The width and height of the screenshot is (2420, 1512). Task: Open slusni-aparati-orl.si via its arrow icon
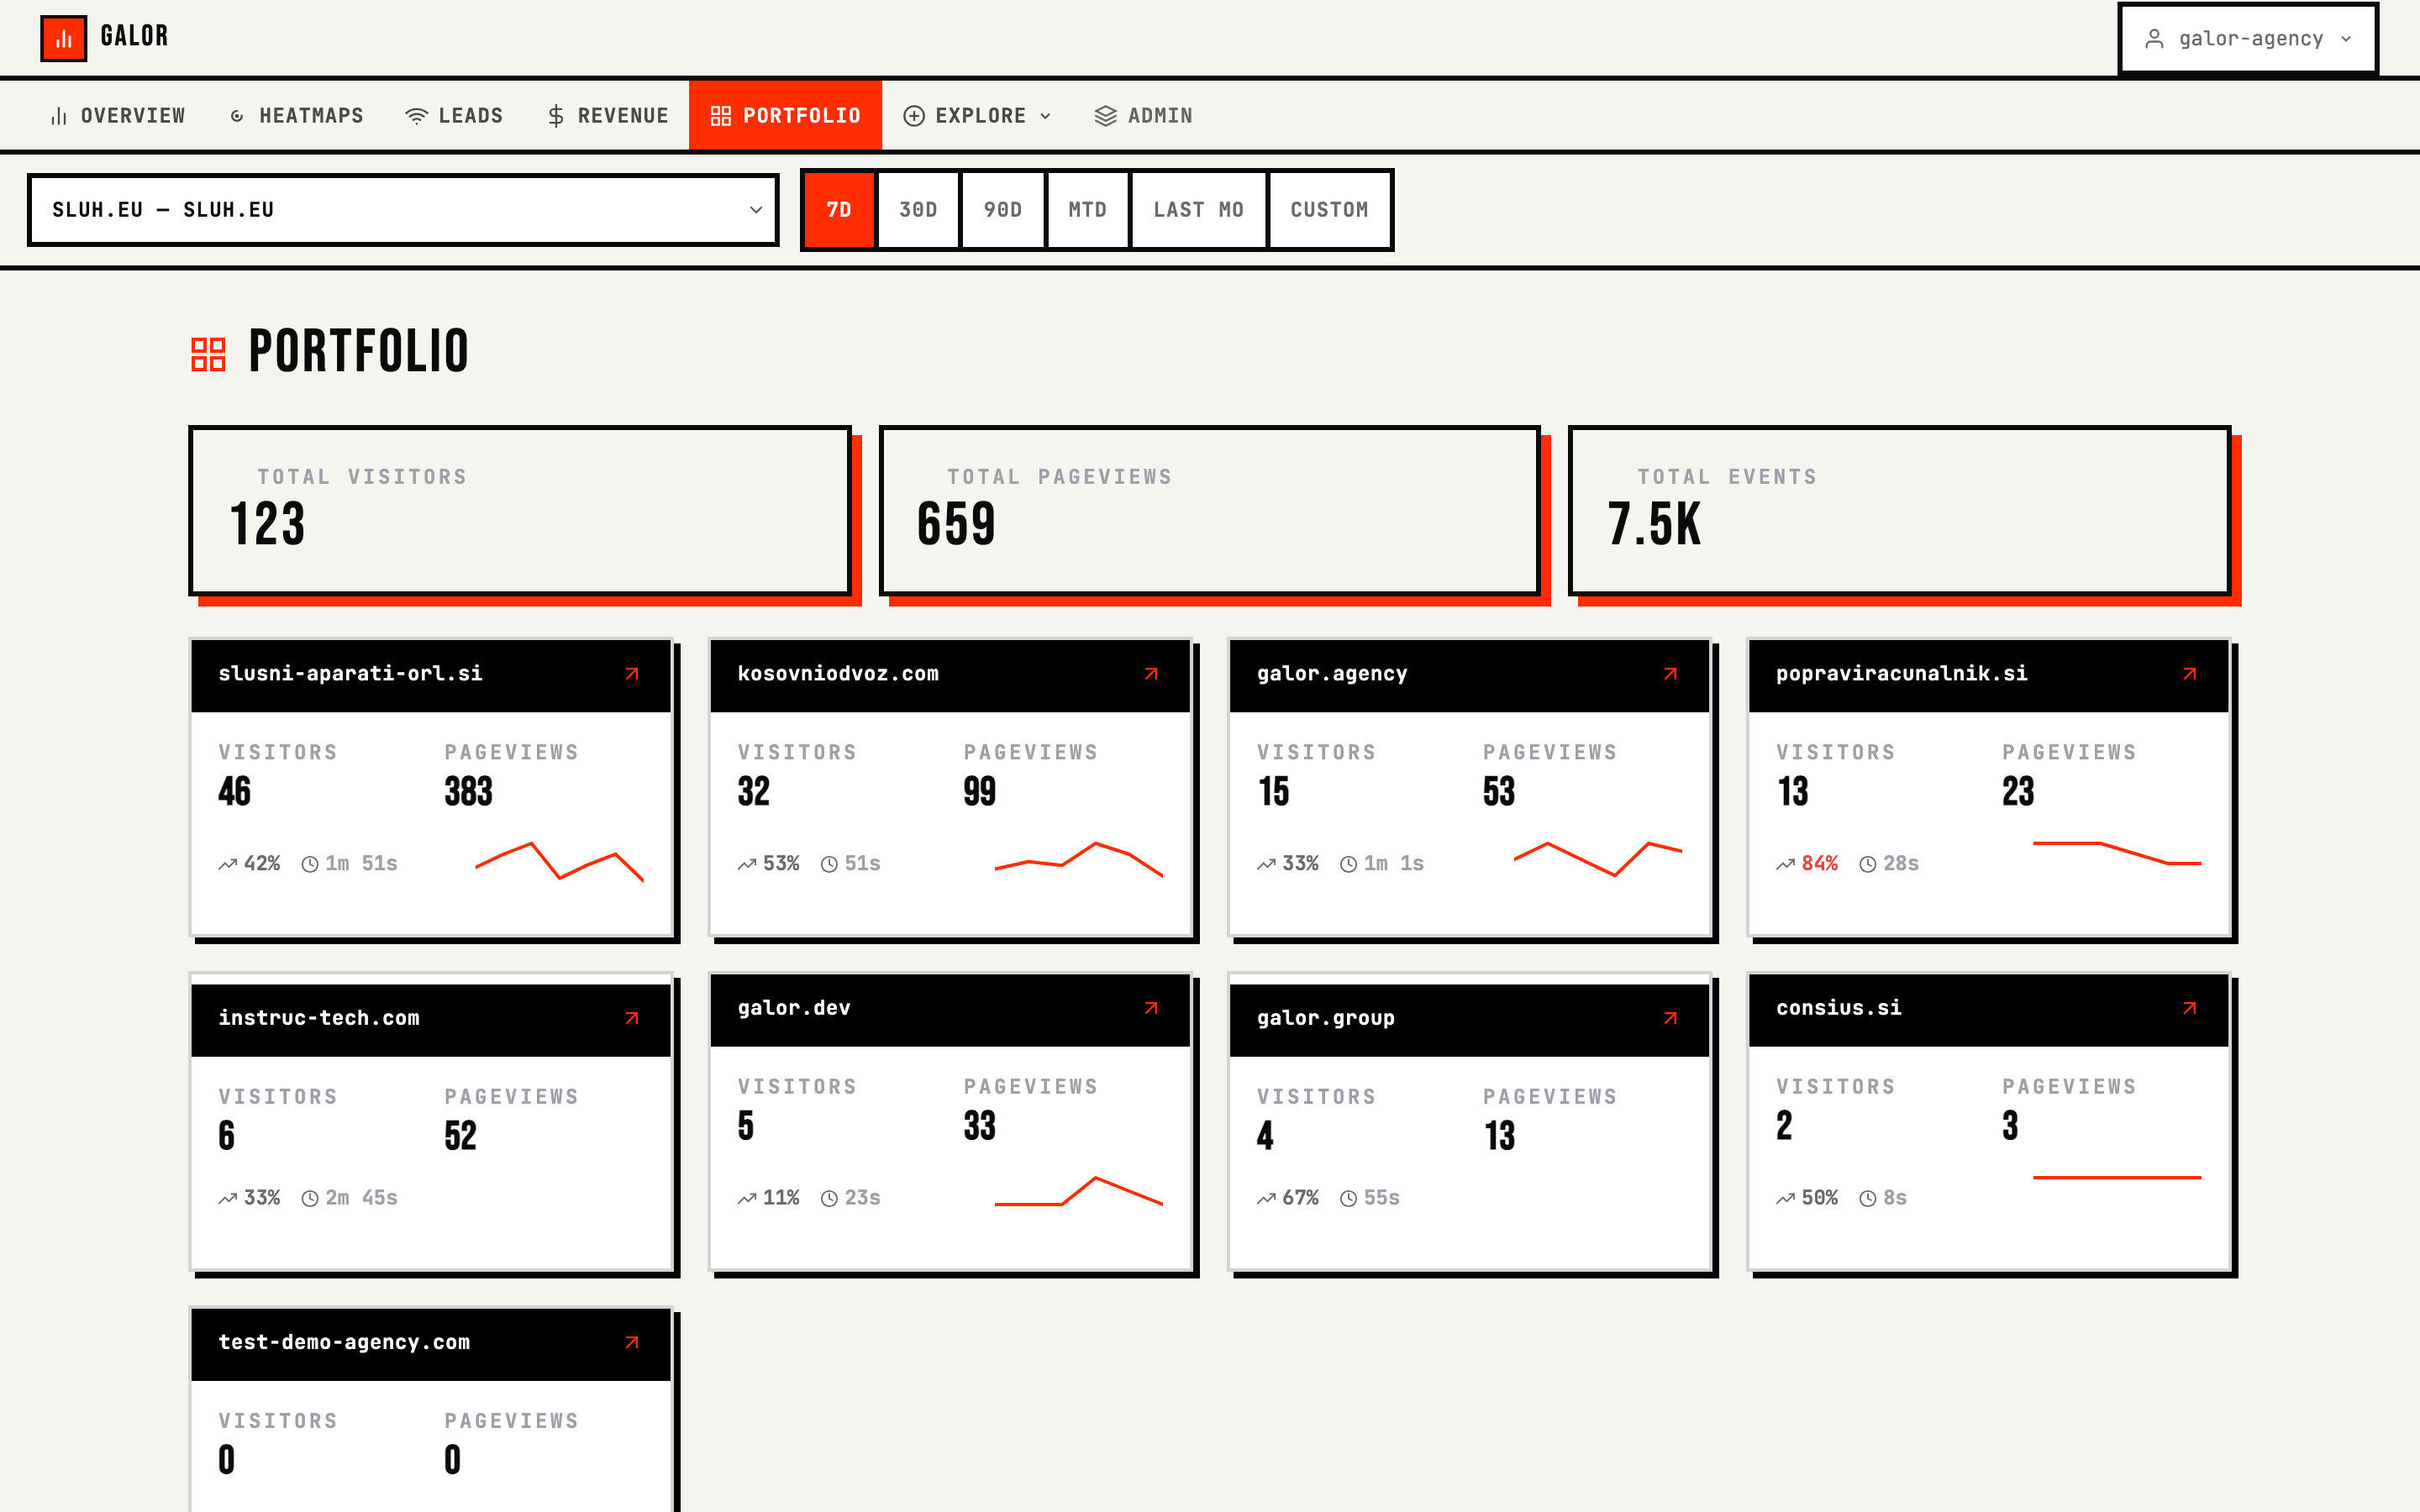click(x=633, y=674)
